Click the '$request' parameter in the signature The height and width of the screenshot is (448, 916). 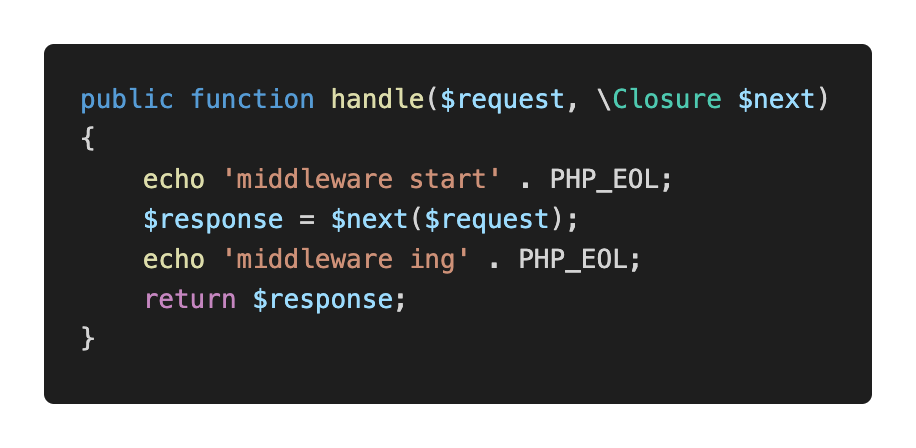point(502,100)
